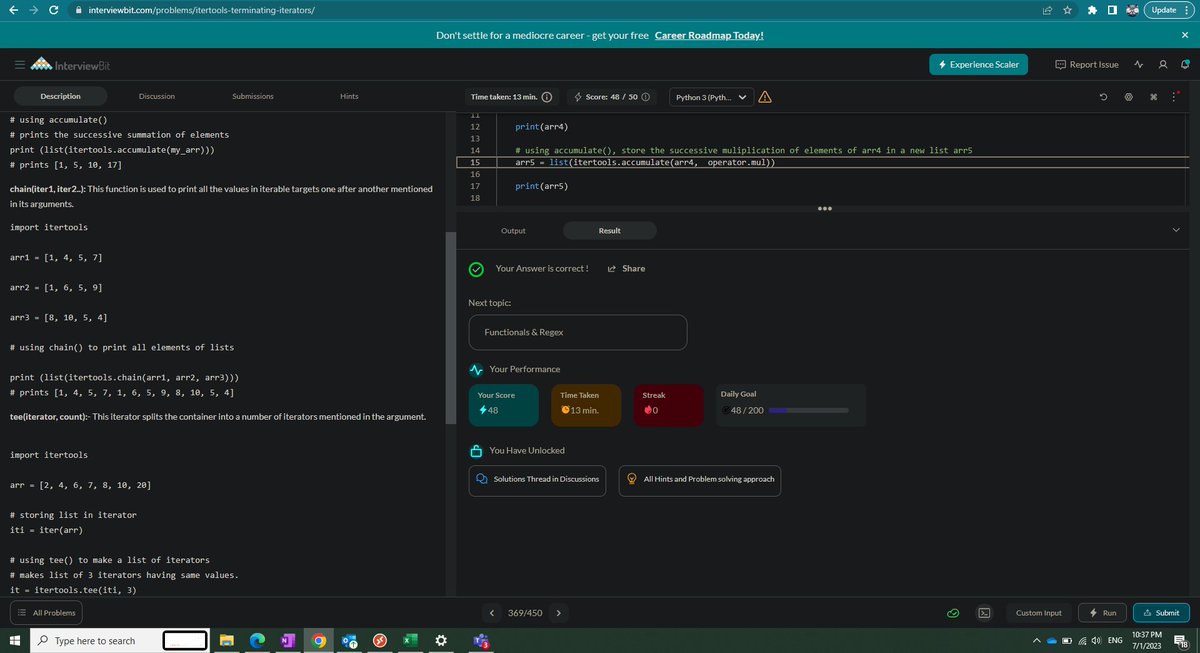Open the user profile icon
Screen dimensions: 1200x653
(x=1162, y=64)
